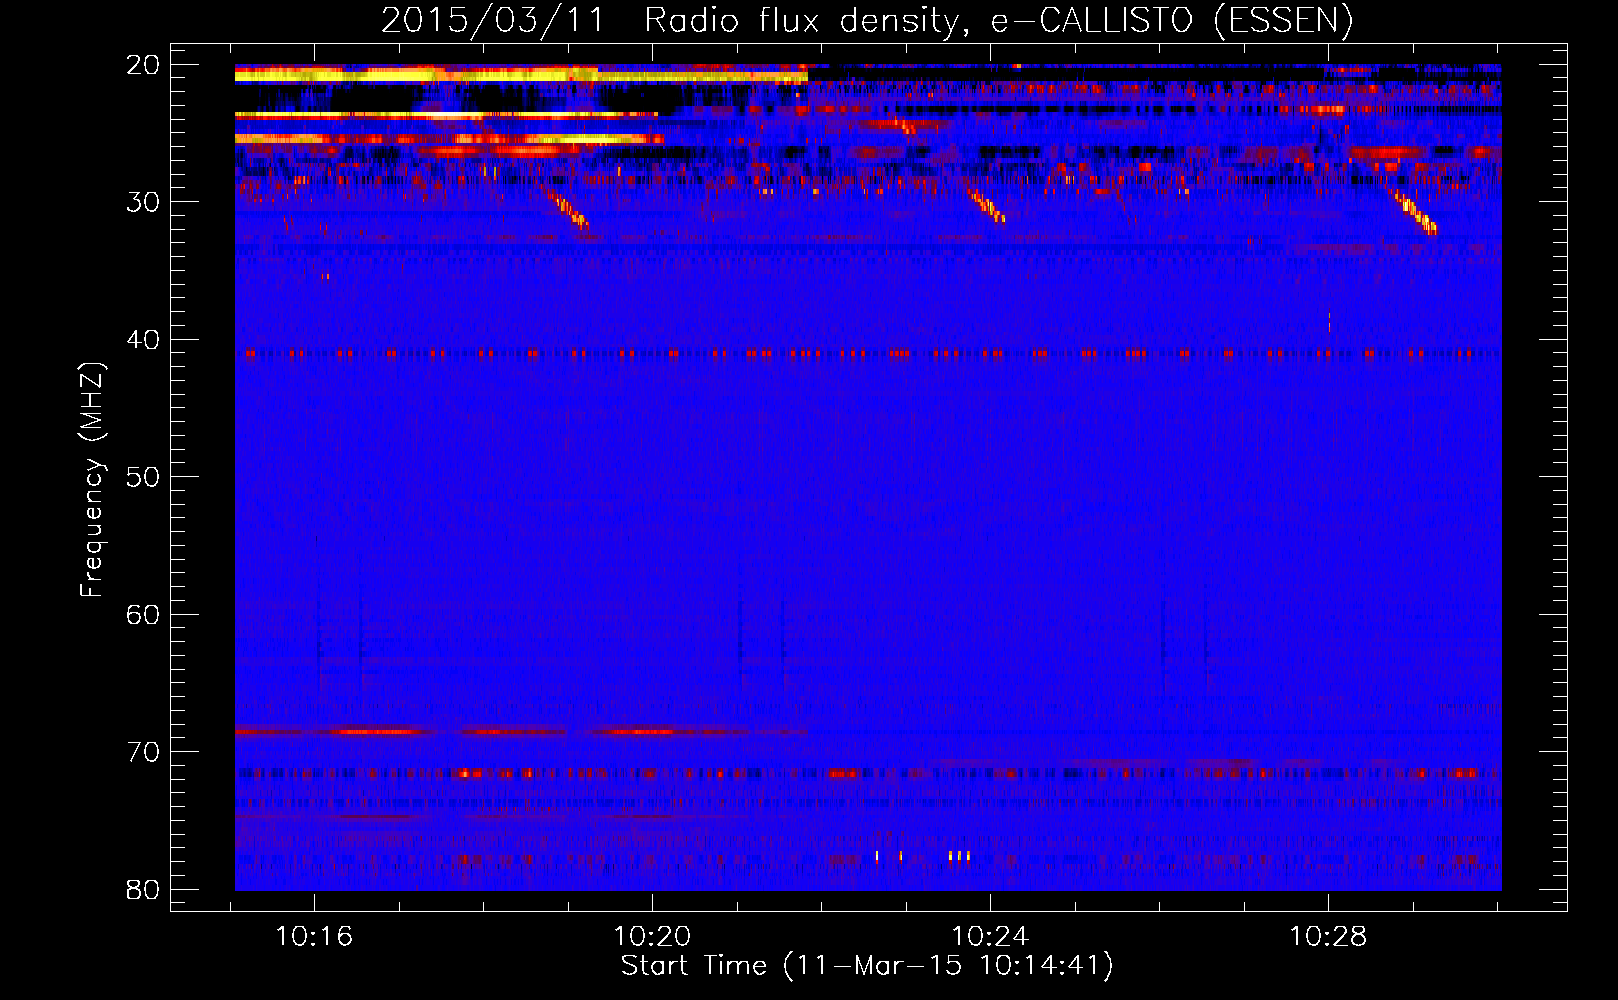
Task: Click the 70 frequency tick label
Action: pyautogui.click(x=143, y=752)
